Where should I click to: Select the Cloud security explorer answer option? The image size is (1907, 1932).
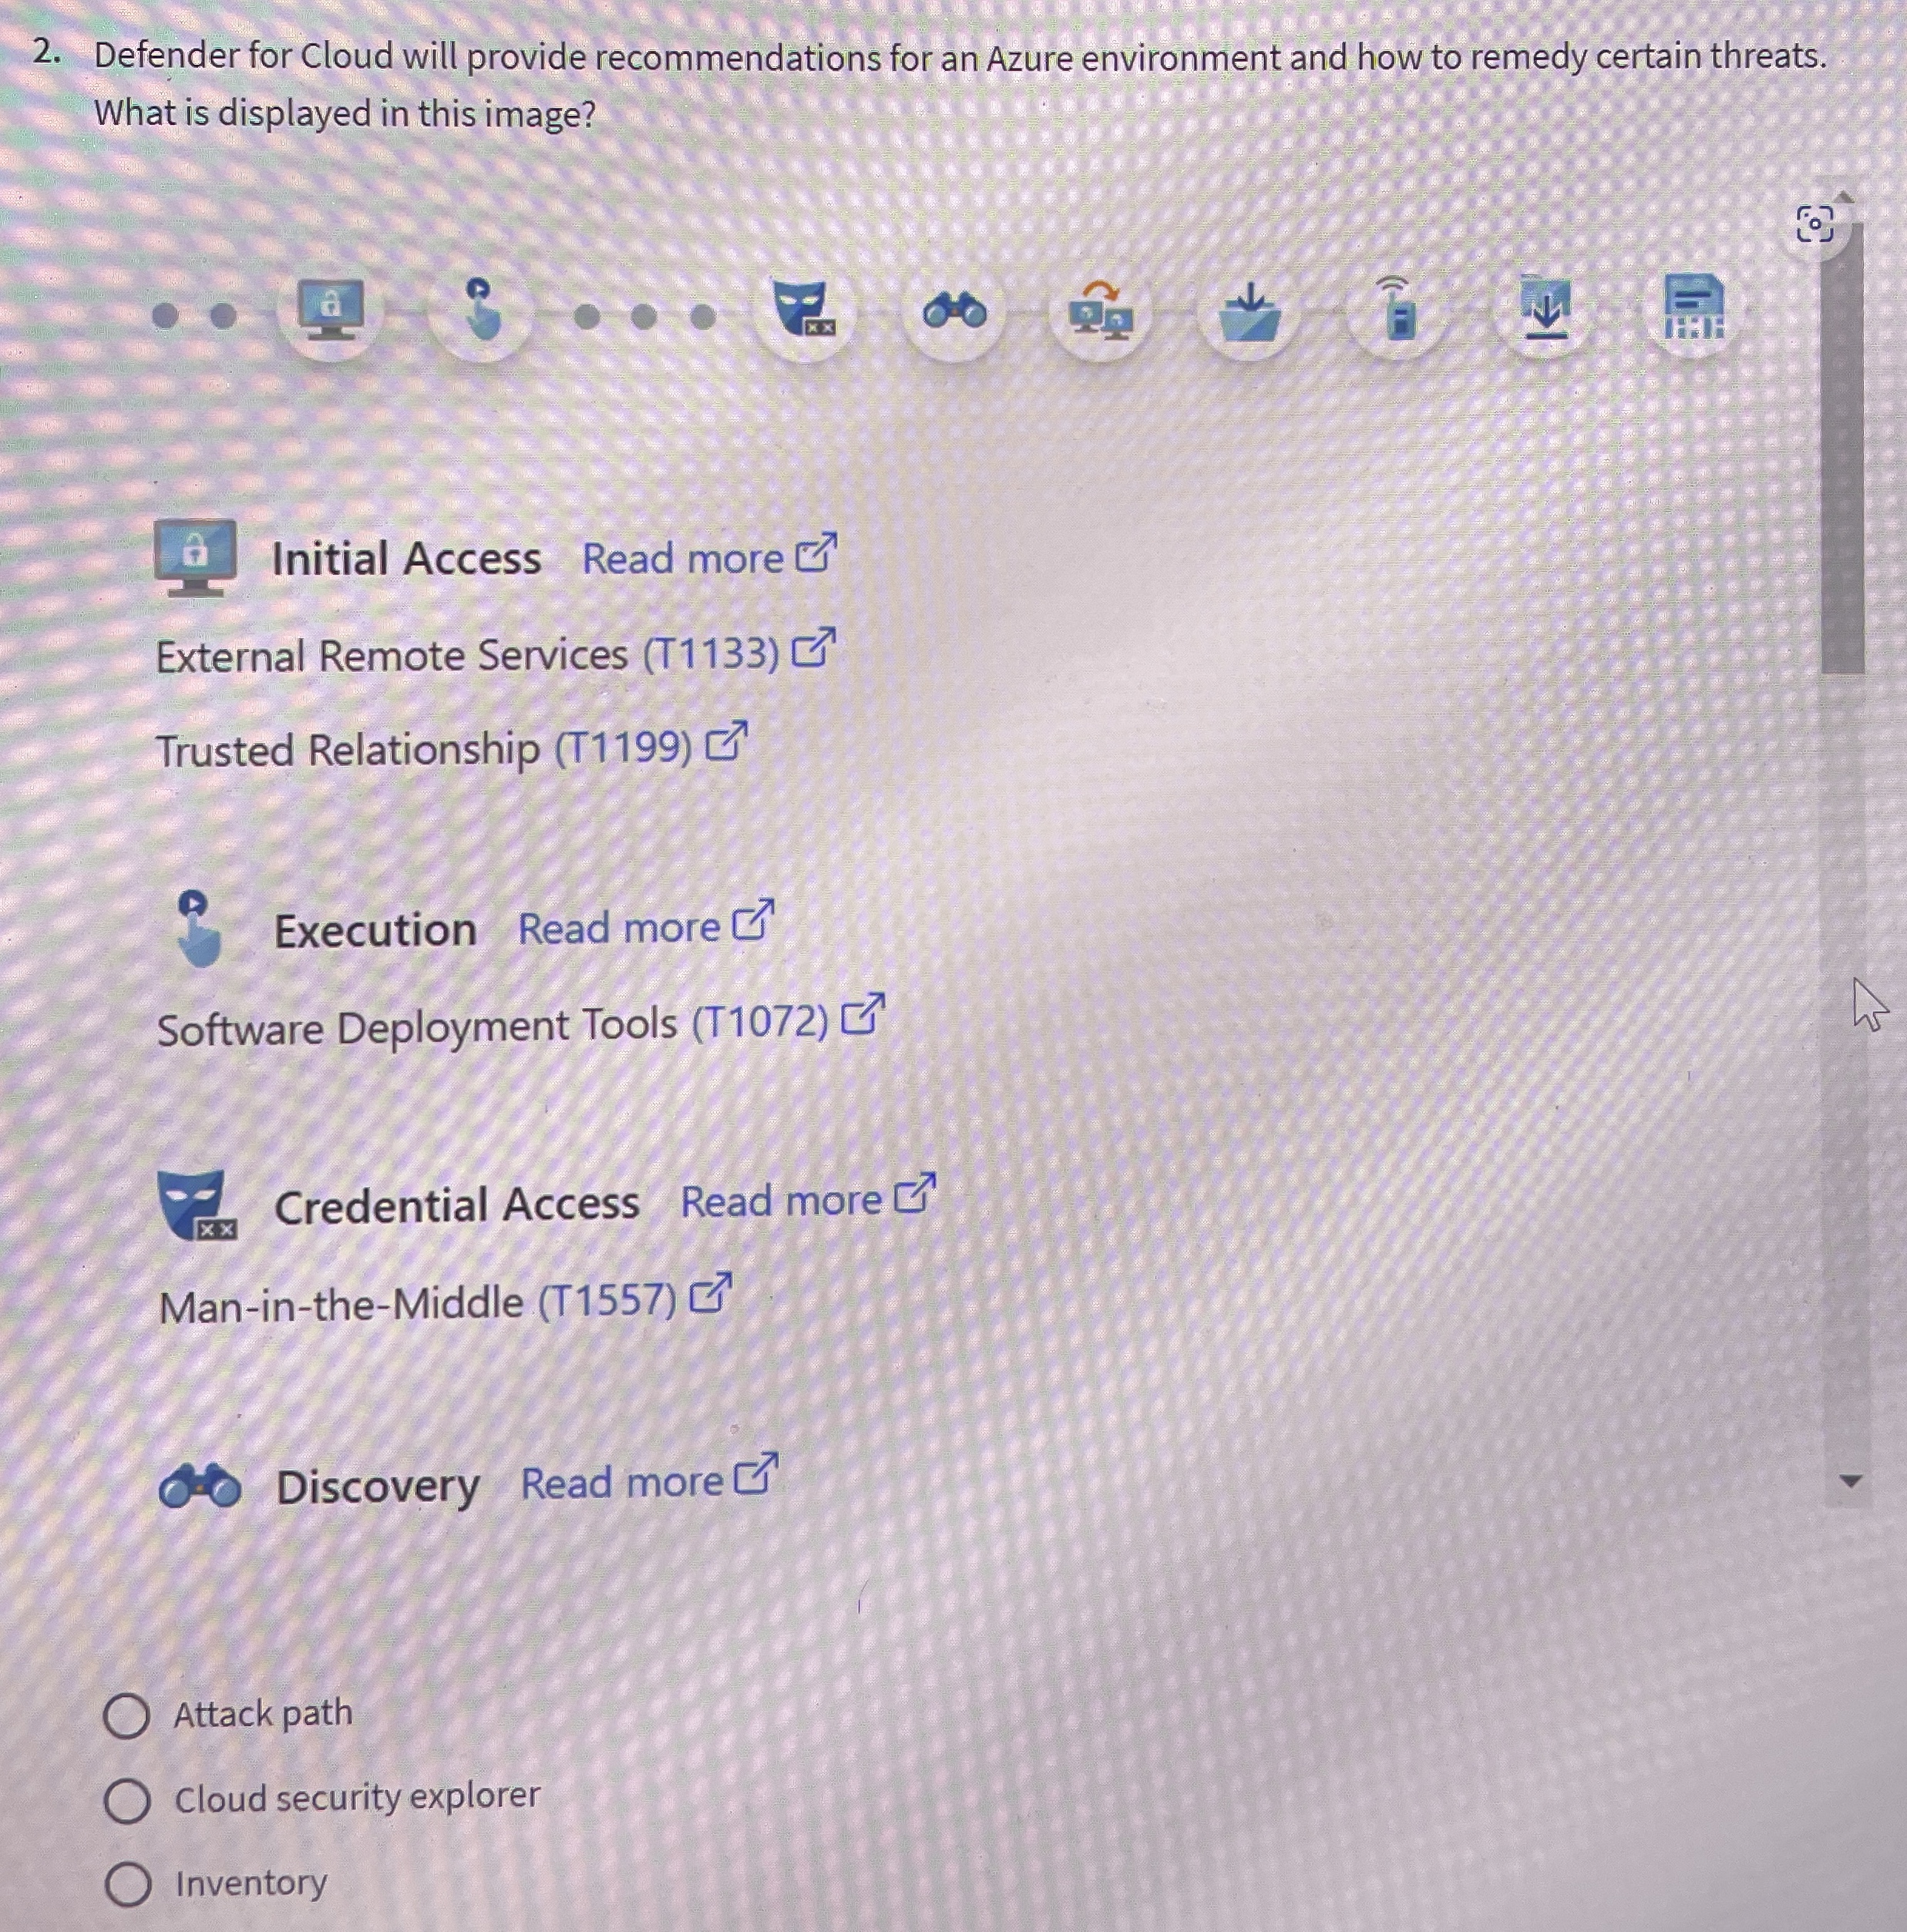point(127,1799)
